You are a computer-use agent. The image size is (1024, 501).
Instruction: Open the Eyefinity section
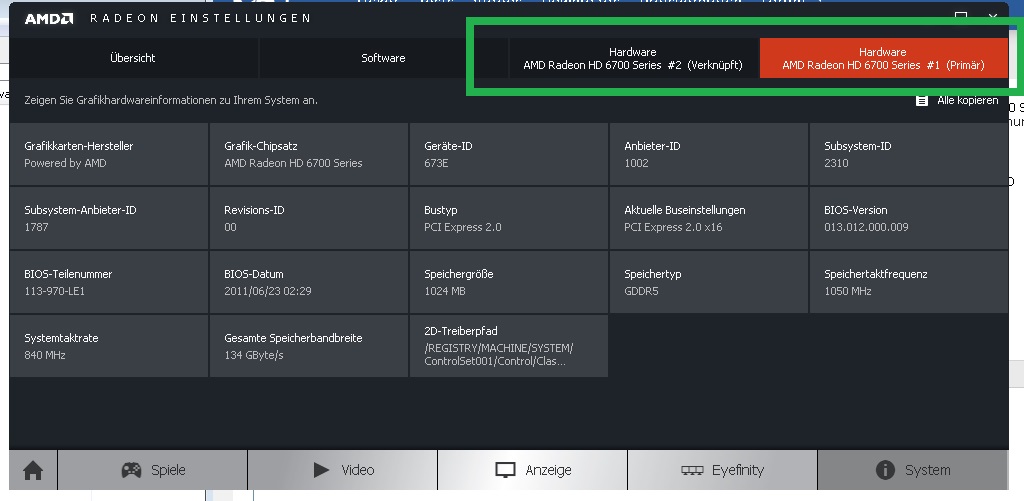point(722,470)
